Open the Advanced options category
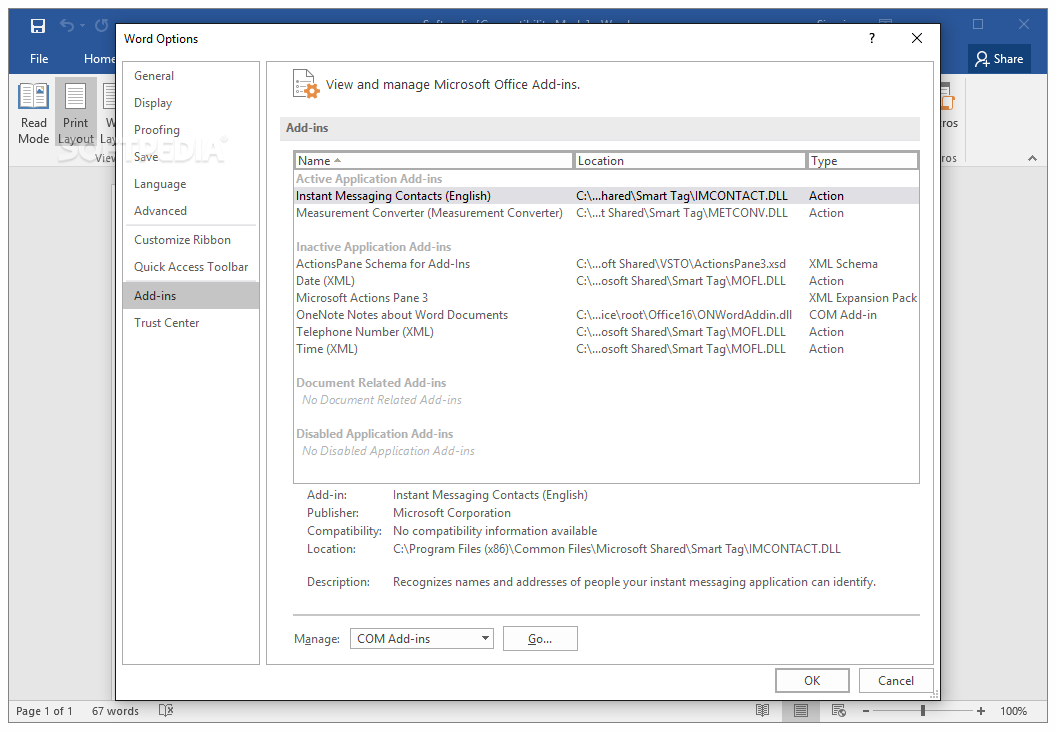This screenshot has width=1056, height=731. 191,211
